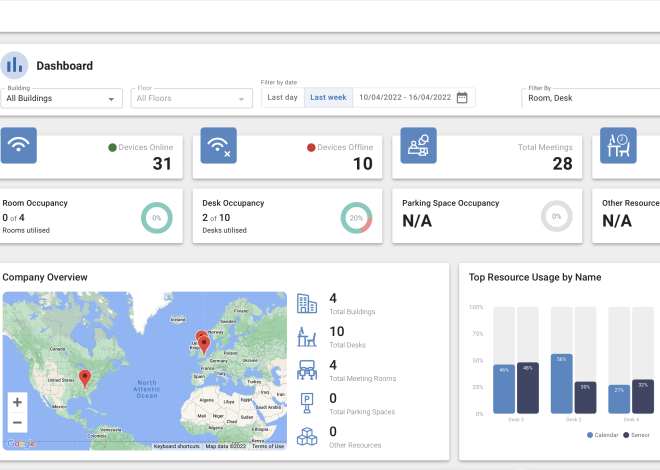Viewport: 660px width, 470px height.
Task: Open the map Terms of Use link
Action: coord(268,446)
